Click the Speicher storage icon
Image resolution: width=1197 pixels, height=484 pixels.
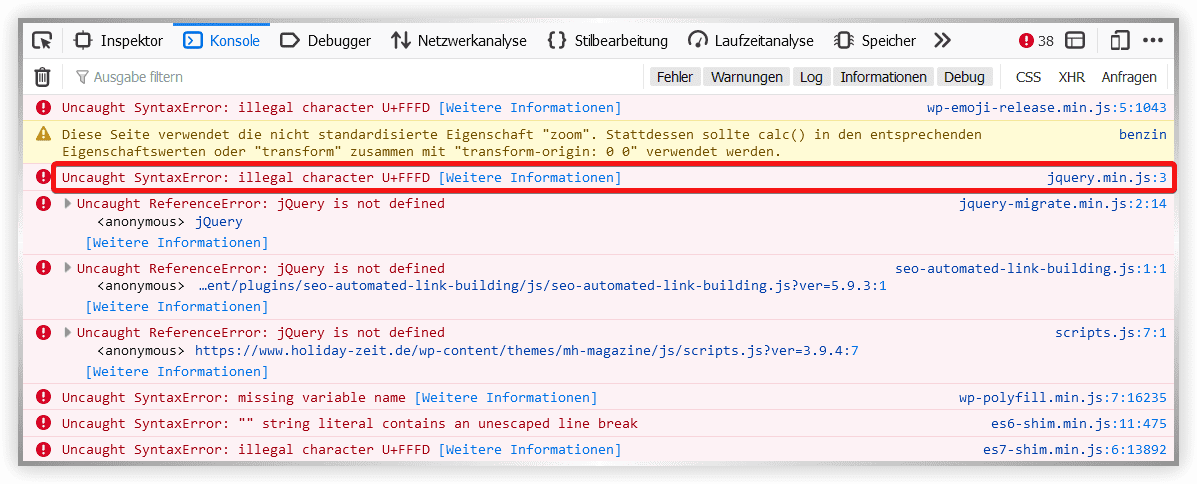pyautogui.click(x=844, y=41)
